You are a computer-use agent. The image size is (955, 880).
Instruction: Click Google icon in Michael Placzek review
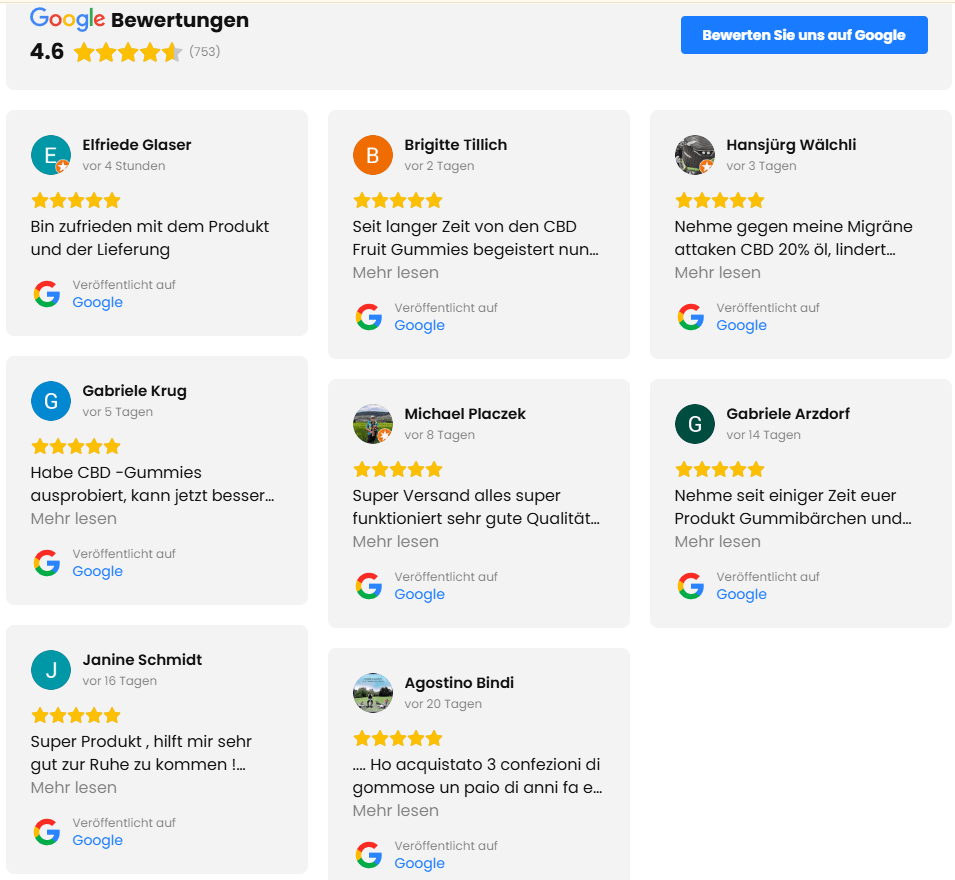click(369, 586)
